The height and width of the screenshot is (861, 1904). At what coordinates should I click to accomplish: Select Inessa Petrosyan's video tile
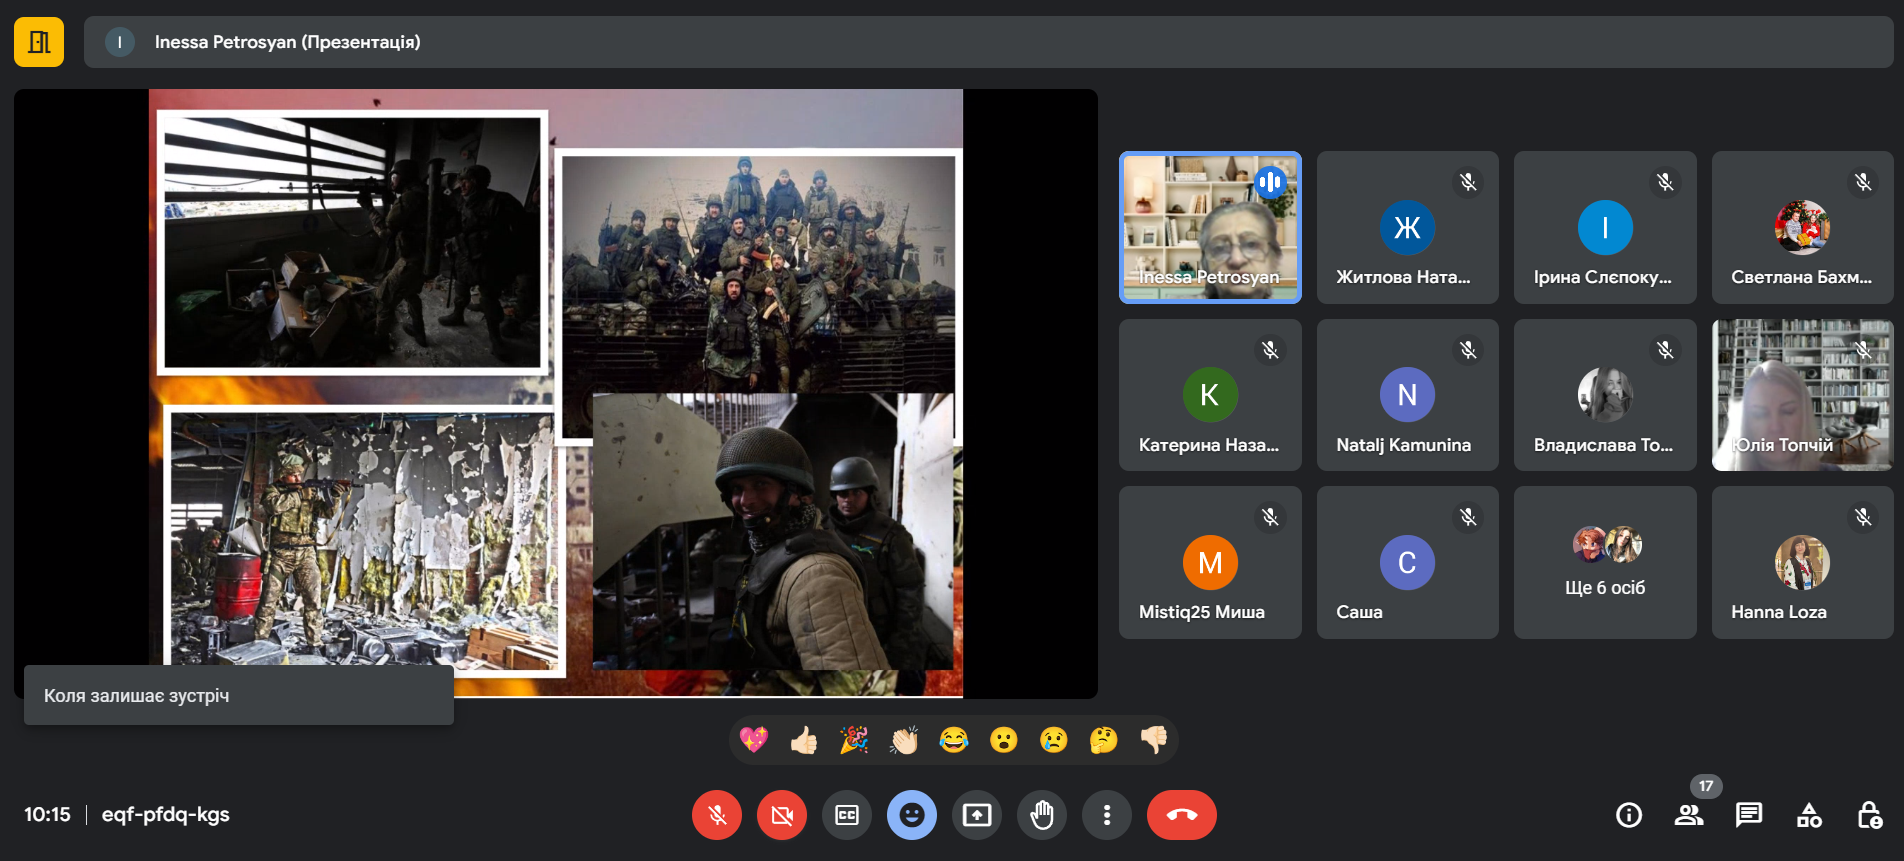click(x=1210, y=227)
